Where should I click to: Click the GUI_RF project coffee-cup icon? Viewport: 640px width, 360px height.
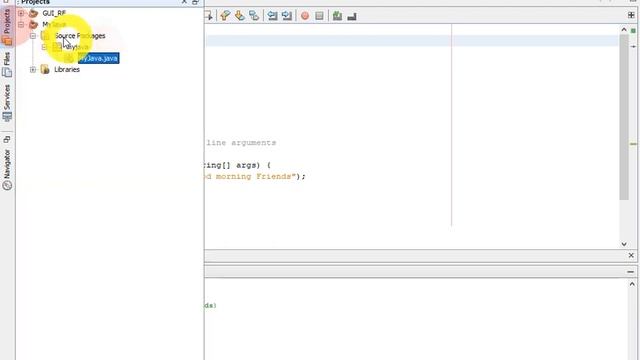(33, 13)
